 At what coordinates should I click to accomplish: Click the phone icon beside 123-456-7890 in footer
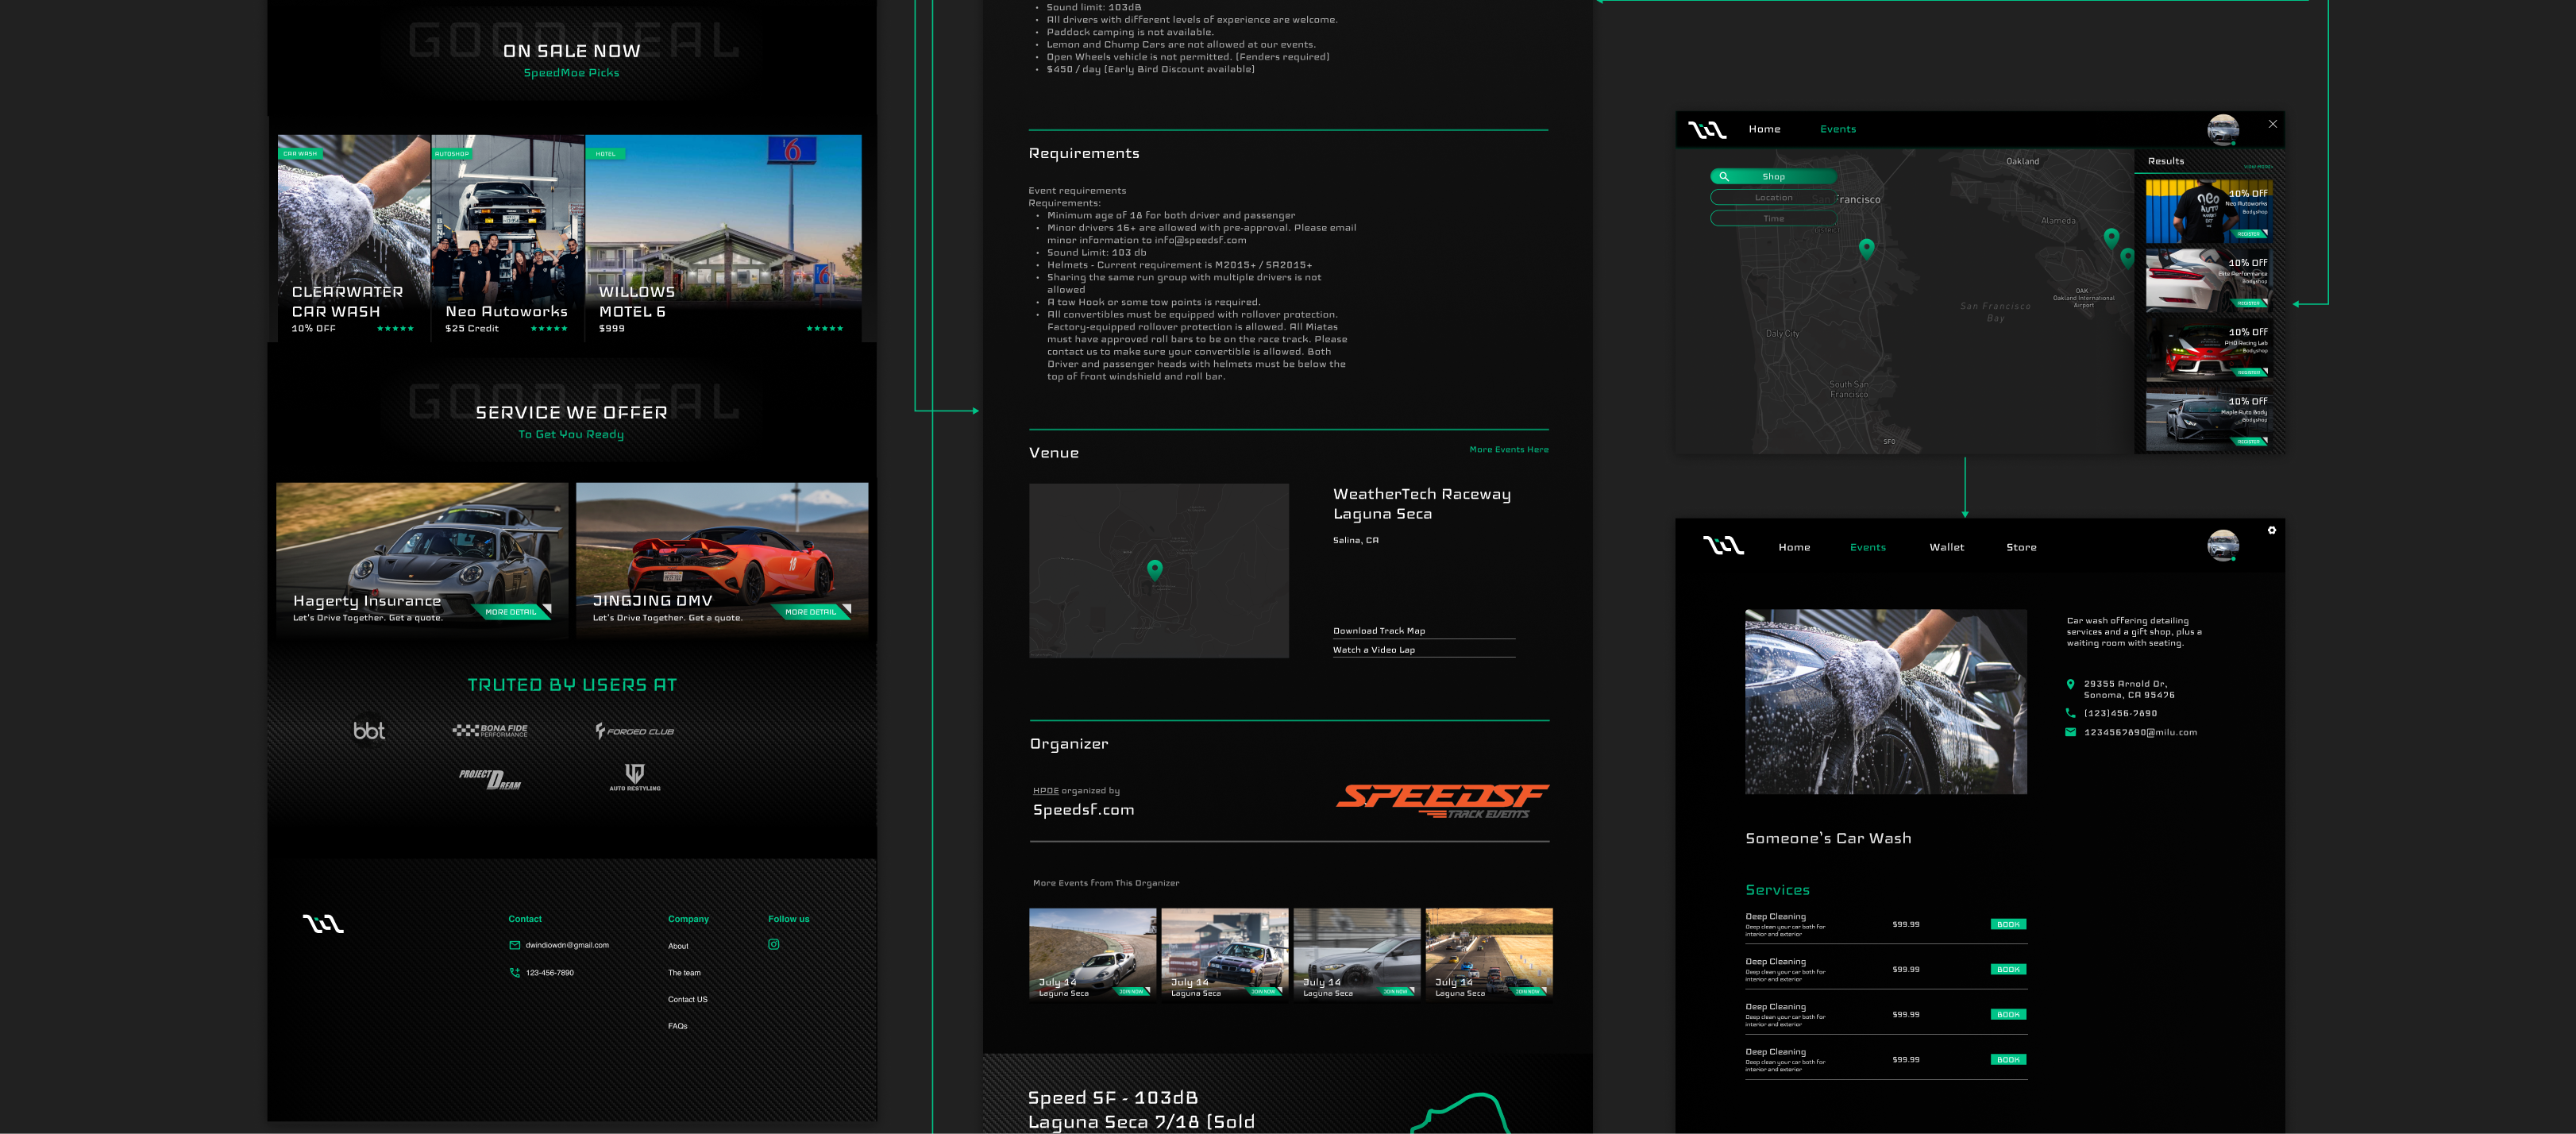click(x=515, y=972)
